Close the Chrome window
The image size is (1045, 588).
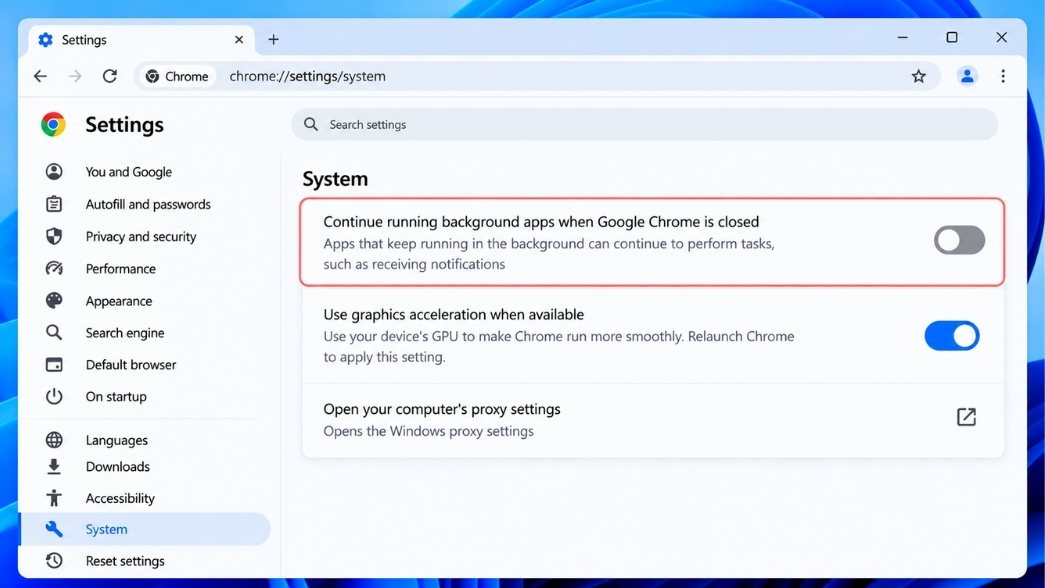pos(1001,37)
